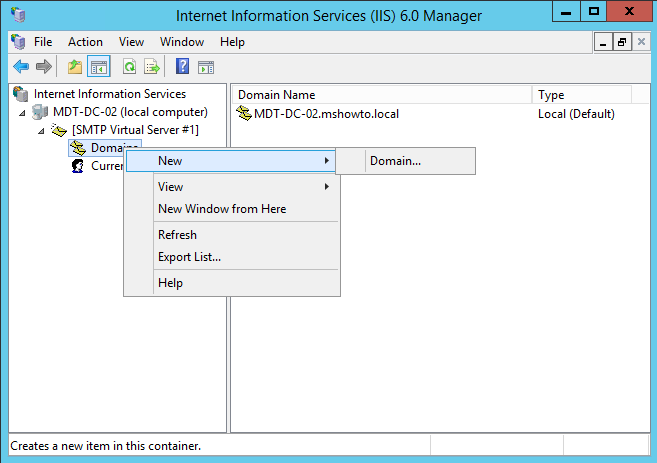Image resolution: width=657 pixels, height=463 pixels.
Task: Click the blue Help question mark icon
Action: (182, 66)
